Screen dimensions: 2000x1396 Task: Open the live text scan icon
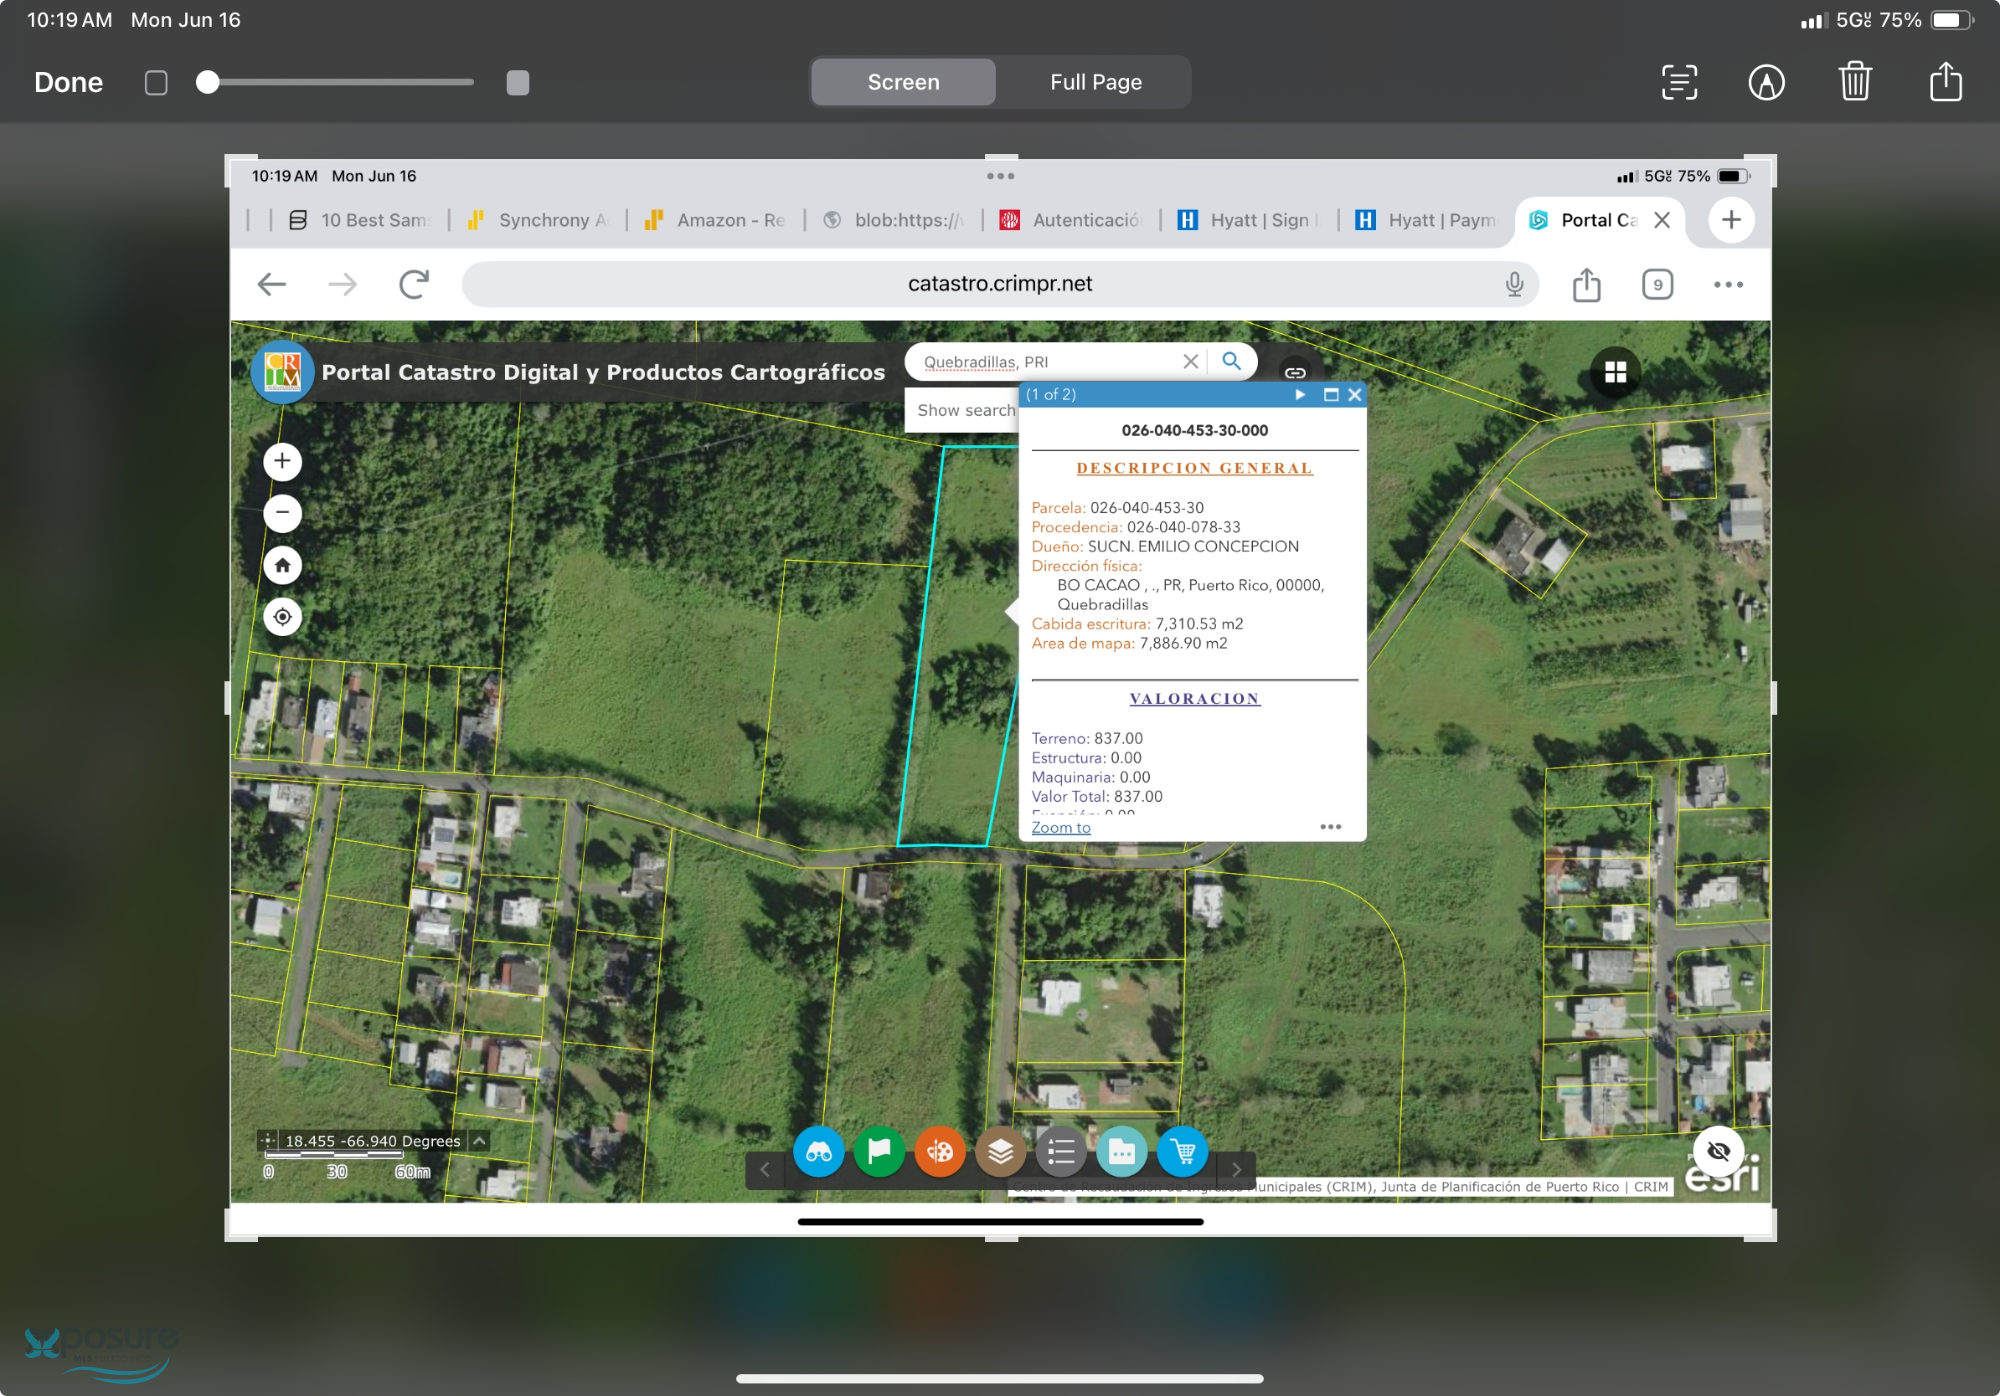pyautogui.click(x=1679, y=82)
